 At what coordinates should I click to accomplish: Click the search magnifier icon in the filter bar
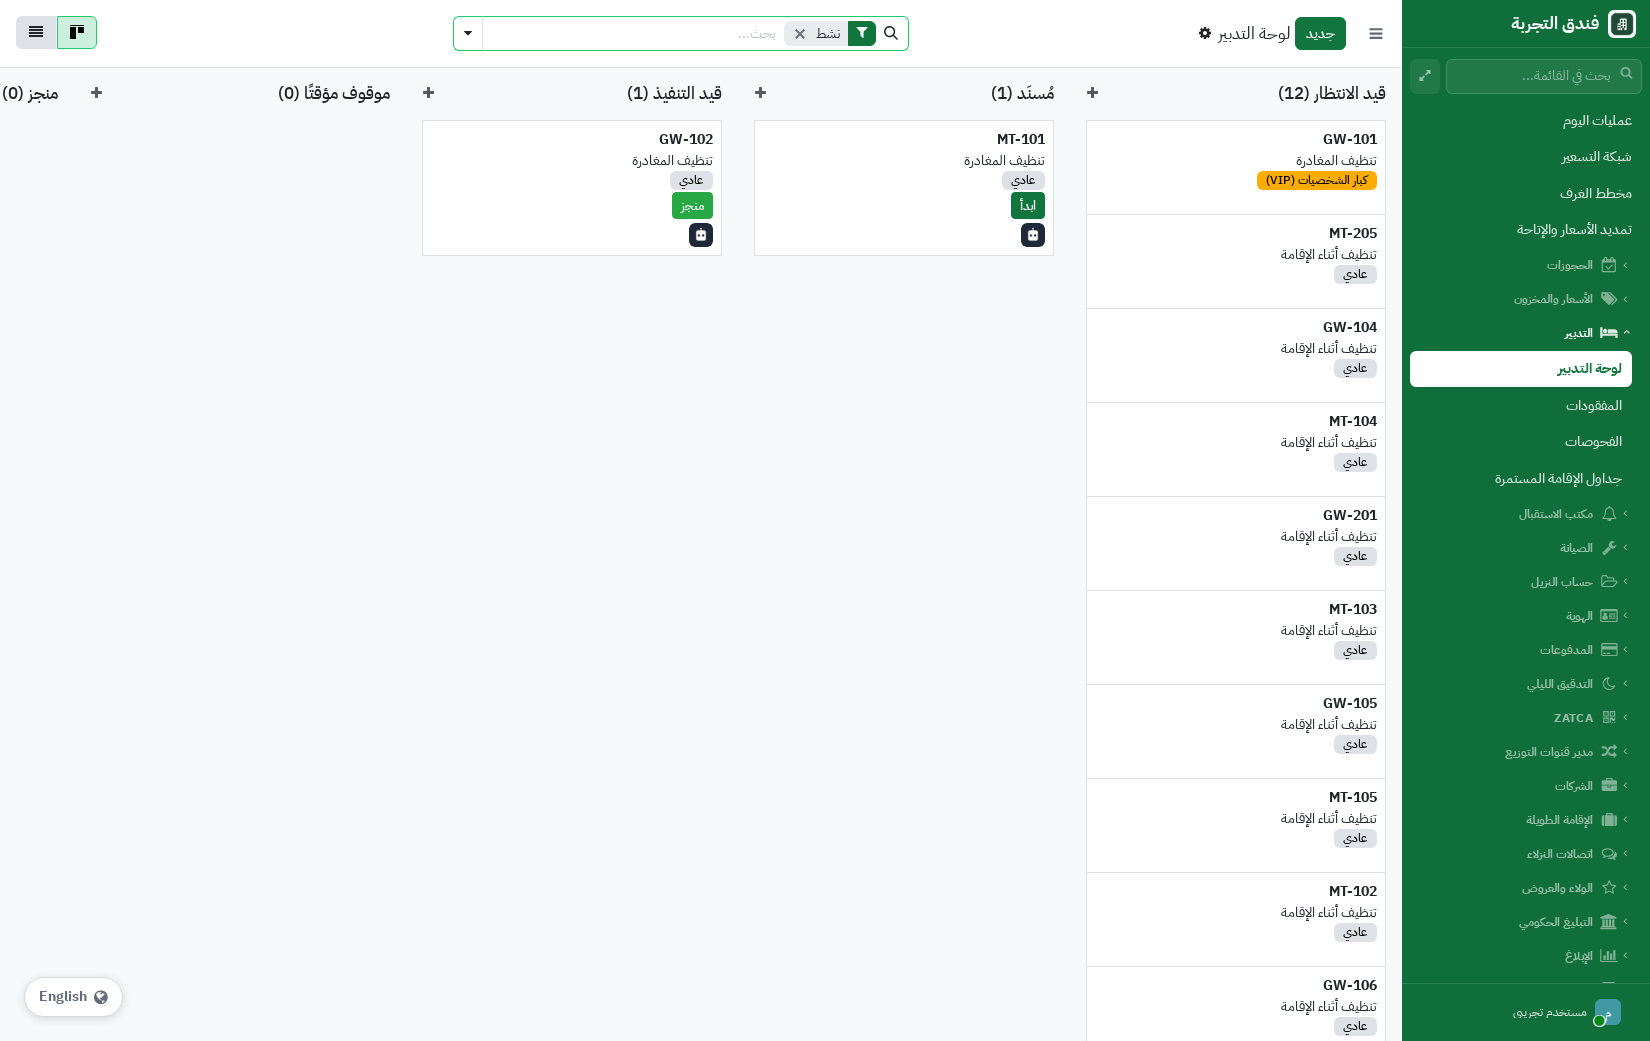[x=891, y=33]
